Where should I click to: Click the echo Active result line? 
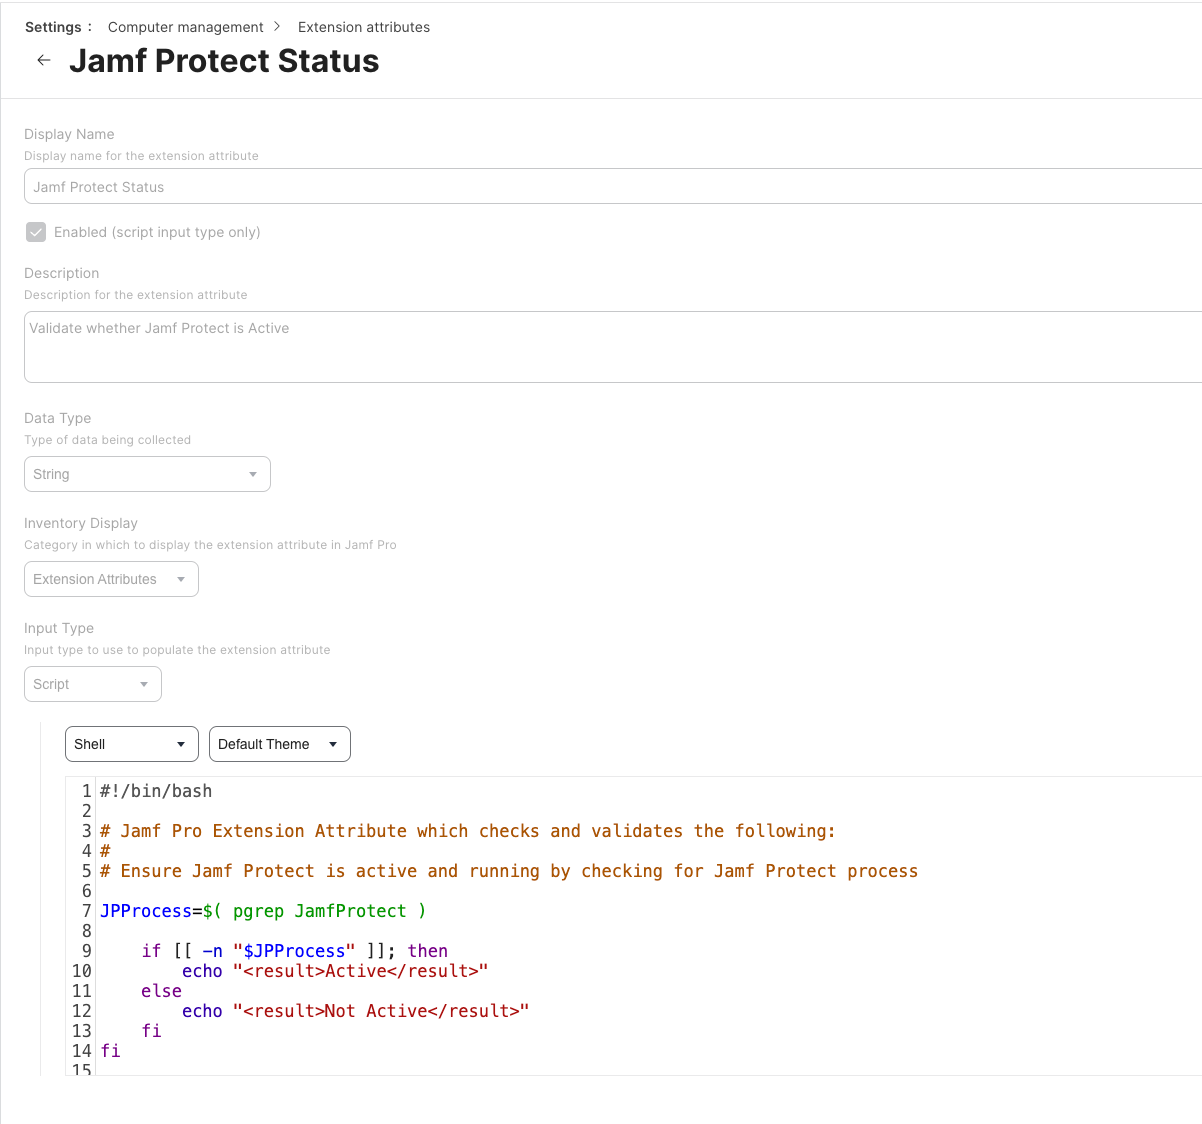[334, 971]
